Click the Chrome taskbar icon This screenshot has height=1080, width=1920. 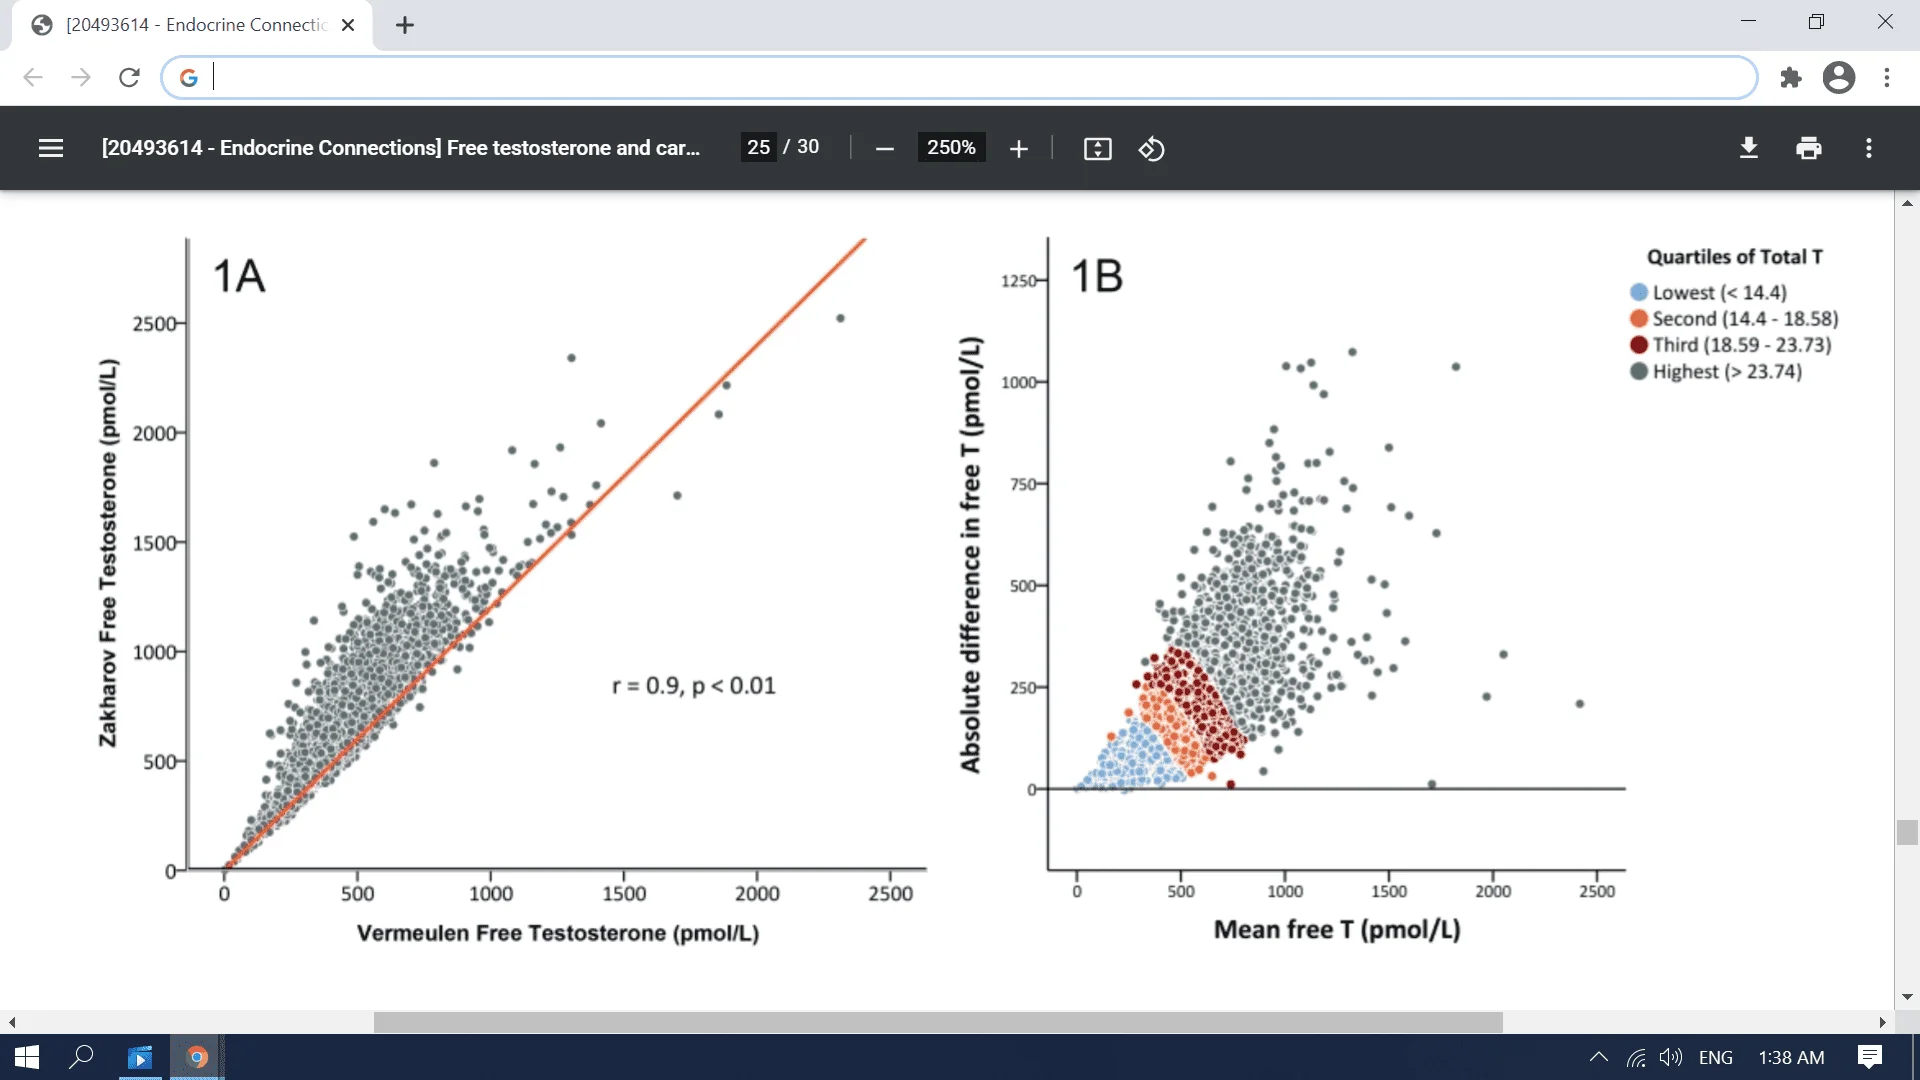click(x=197, y=1057)
